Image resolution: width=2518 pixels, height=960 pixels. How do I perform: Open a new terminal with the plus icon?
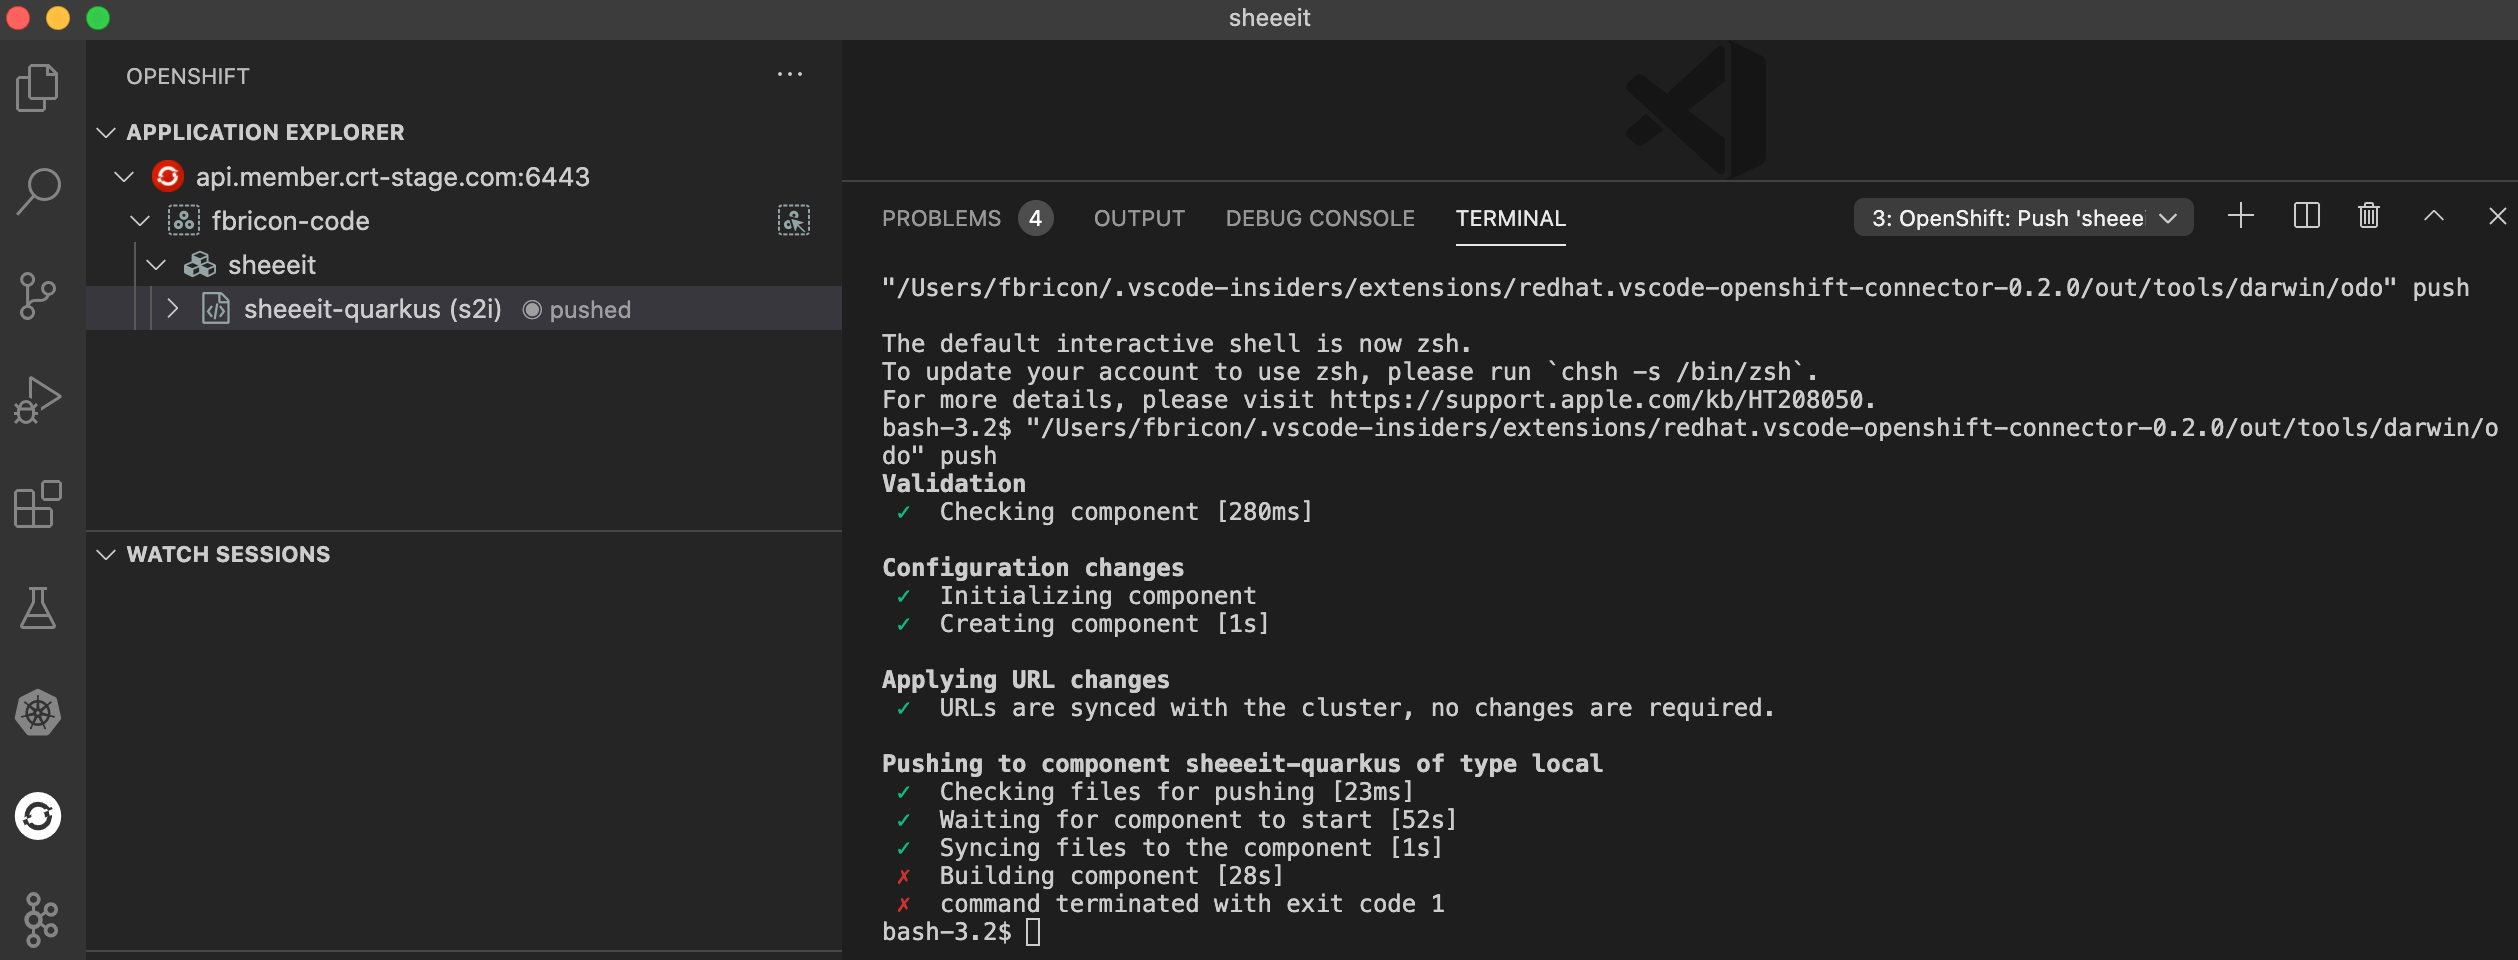click(2240, 216)
